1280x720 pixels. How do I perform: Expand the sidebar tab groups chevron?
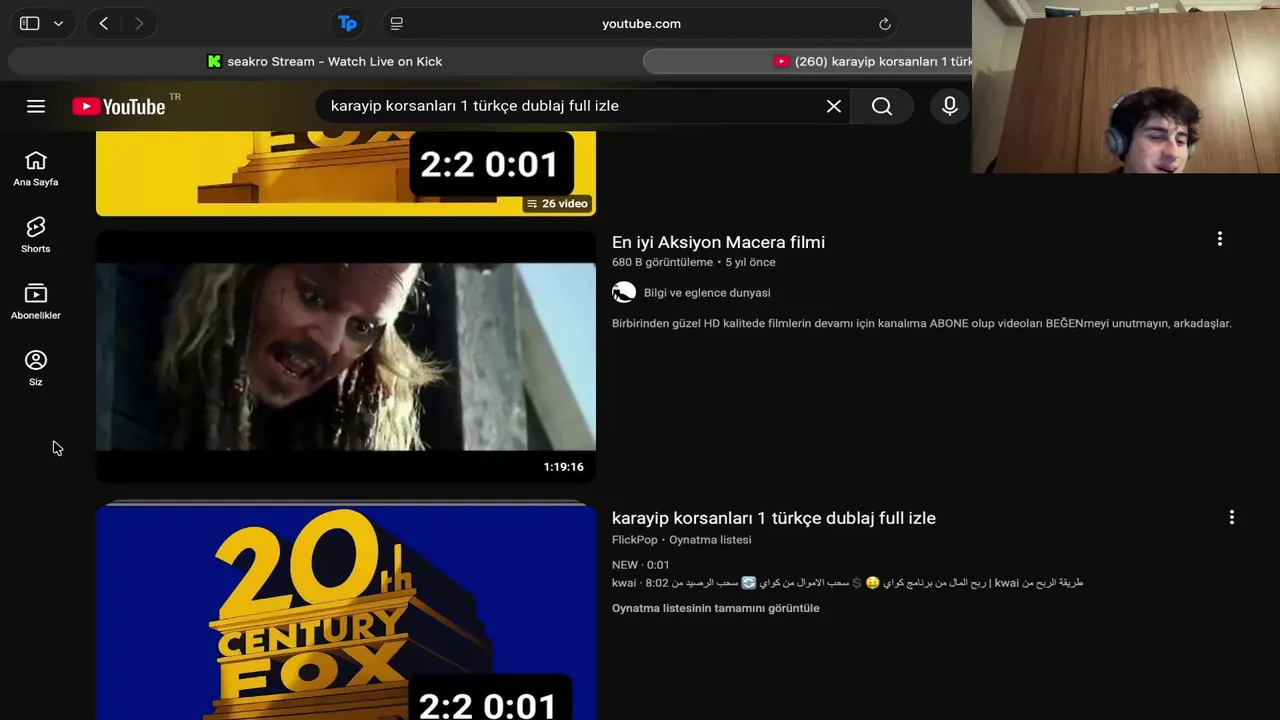(x=58, y=23)
